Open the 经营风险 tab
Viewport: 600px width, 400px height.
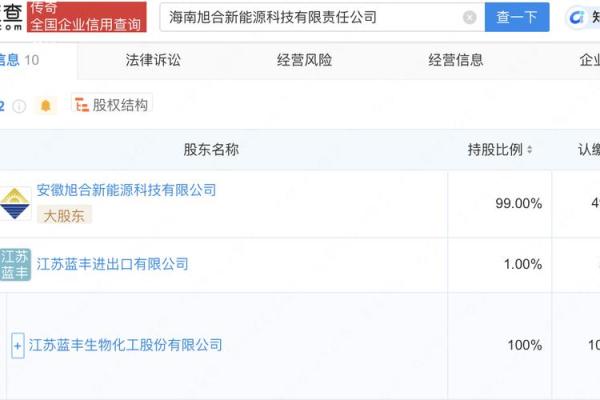tap(304, 60)
